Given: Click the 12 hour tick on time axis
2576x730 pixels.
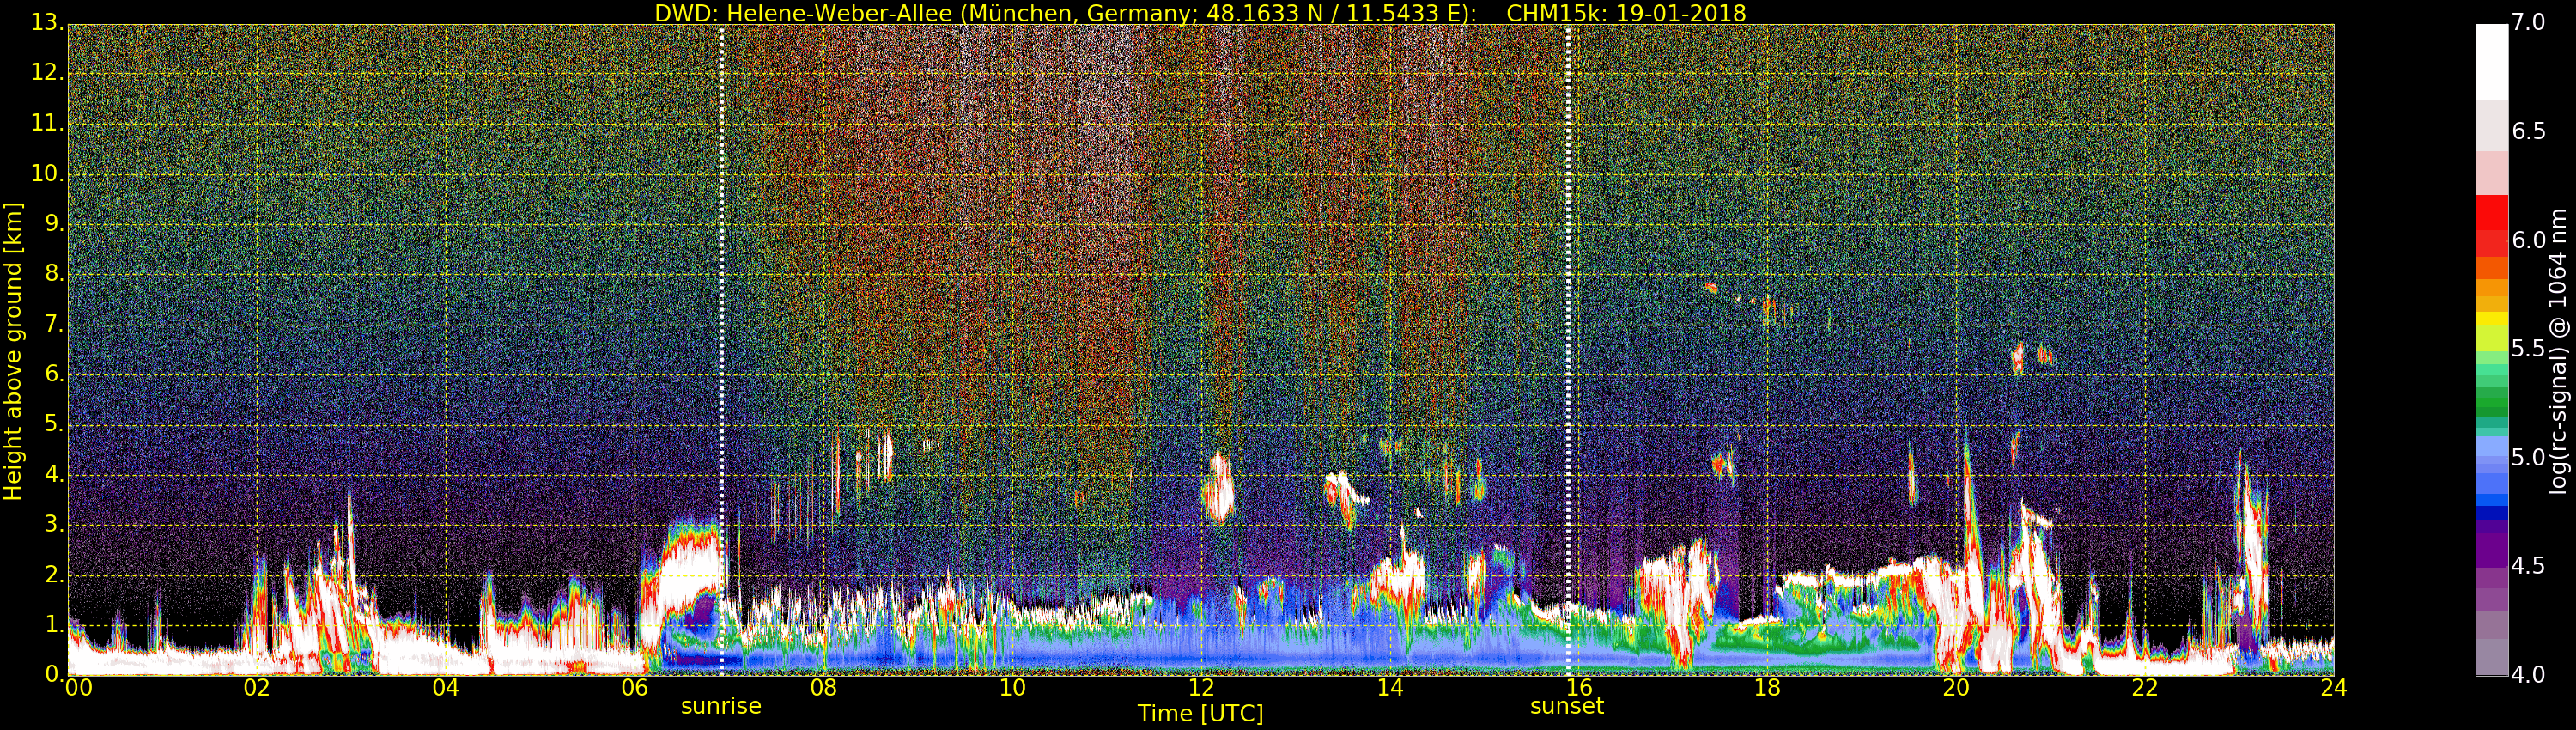Looking at the screenshot, I should (1201, 688).
